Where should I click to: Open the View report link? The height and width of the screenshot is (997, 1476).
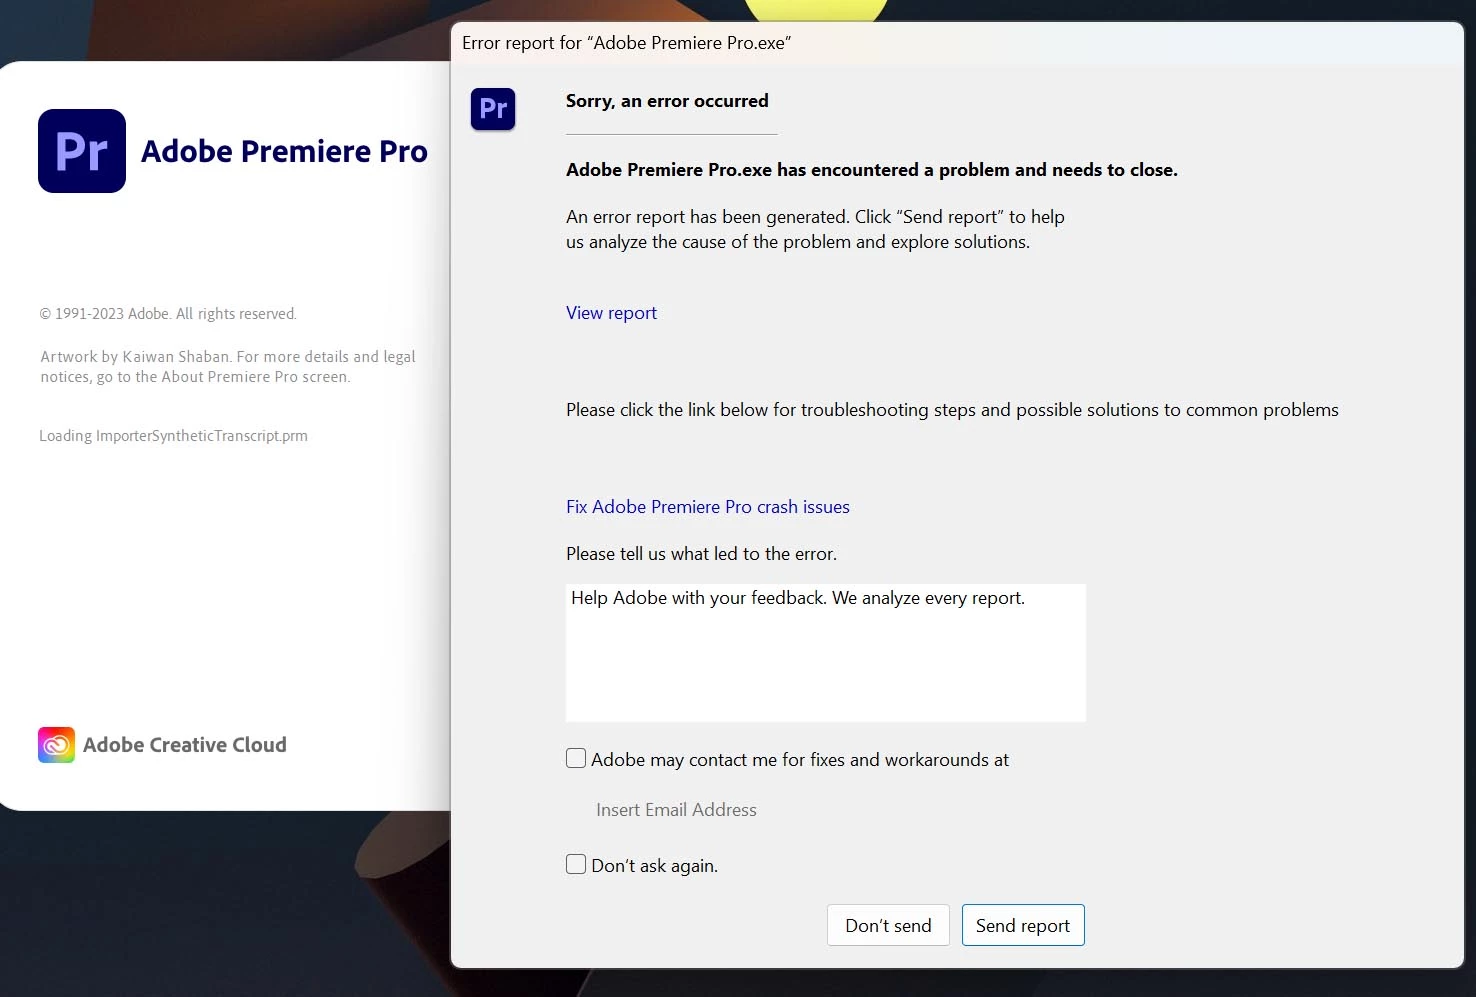click(x=611, y=313)
